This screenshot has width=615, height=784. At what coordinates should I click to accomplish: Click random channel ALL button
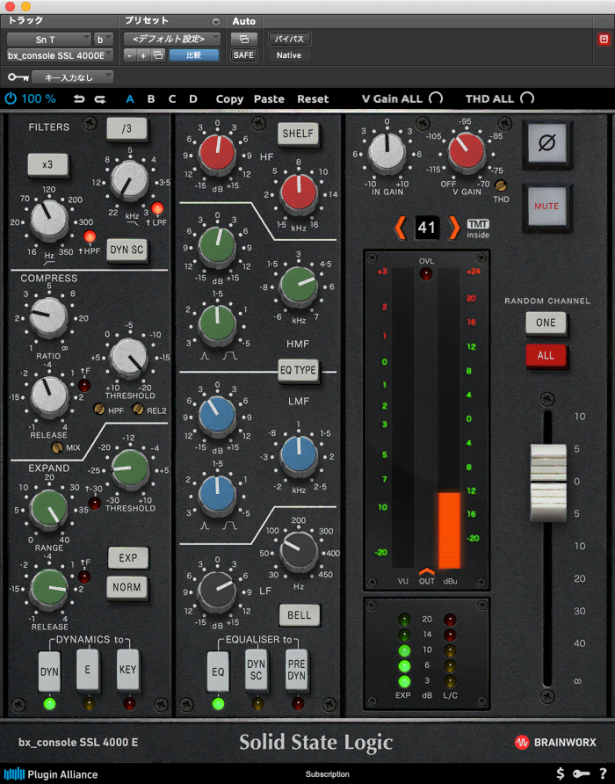[x=546, y=356]
